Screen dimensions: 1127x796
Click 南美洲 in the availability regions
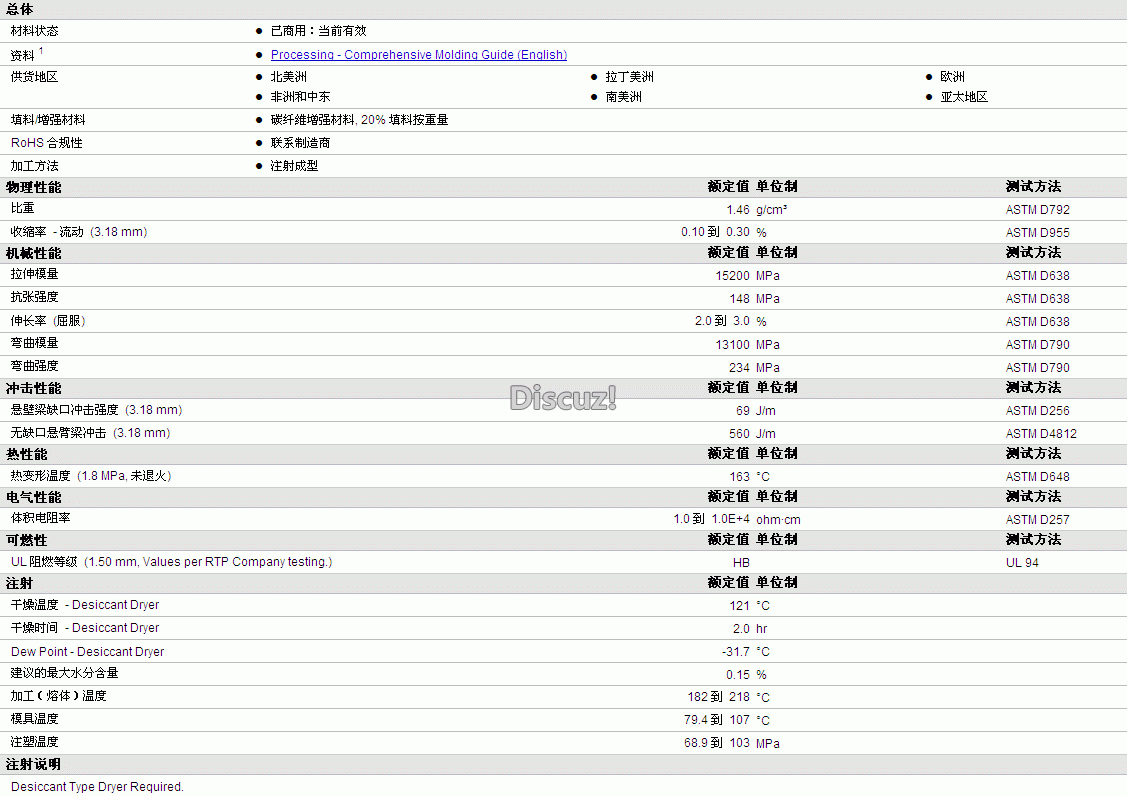(x=623, y=96)
